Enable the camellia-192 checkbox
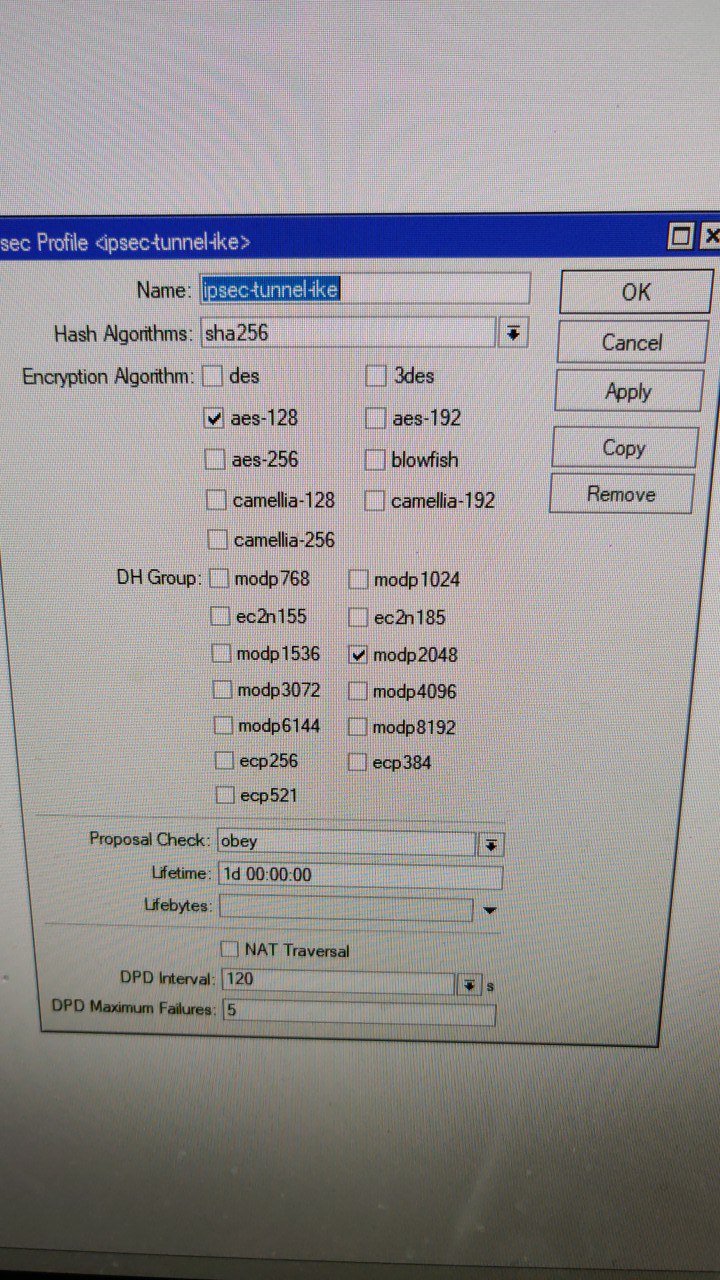Image resolution: width=720 pixels, height=1280 pixels. point(374,501)
